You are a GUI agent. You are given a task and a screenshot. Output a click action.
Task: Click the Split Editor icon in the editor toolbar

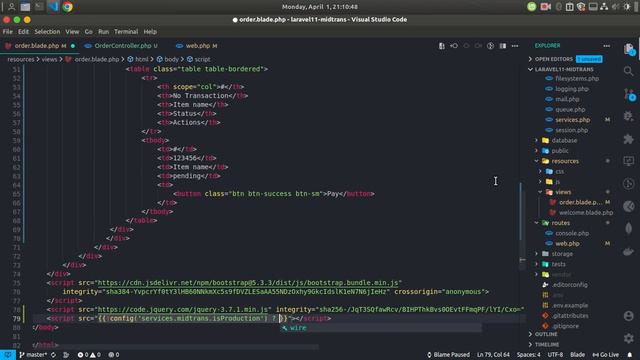point(503,46)
